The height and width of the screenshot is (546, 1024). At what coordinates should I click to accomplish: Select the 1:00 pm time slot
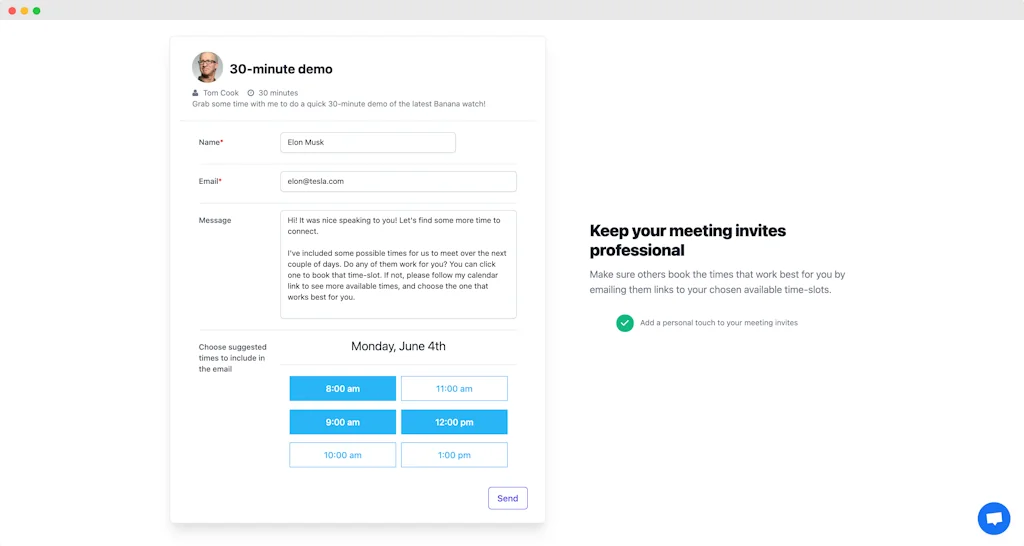(454, 455)
